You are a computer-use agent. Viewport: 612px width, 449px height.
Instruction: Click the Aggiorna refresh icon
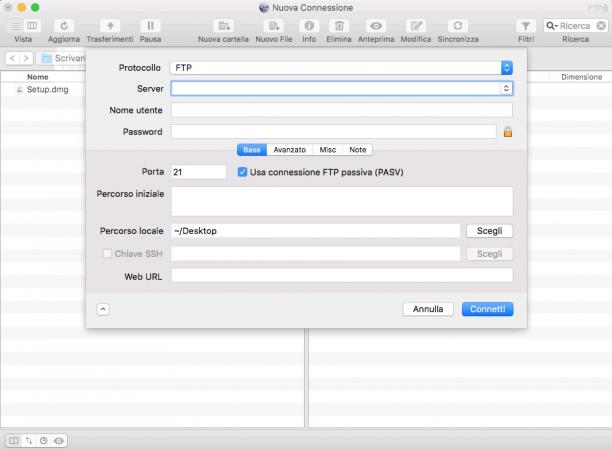pos(64,26)
